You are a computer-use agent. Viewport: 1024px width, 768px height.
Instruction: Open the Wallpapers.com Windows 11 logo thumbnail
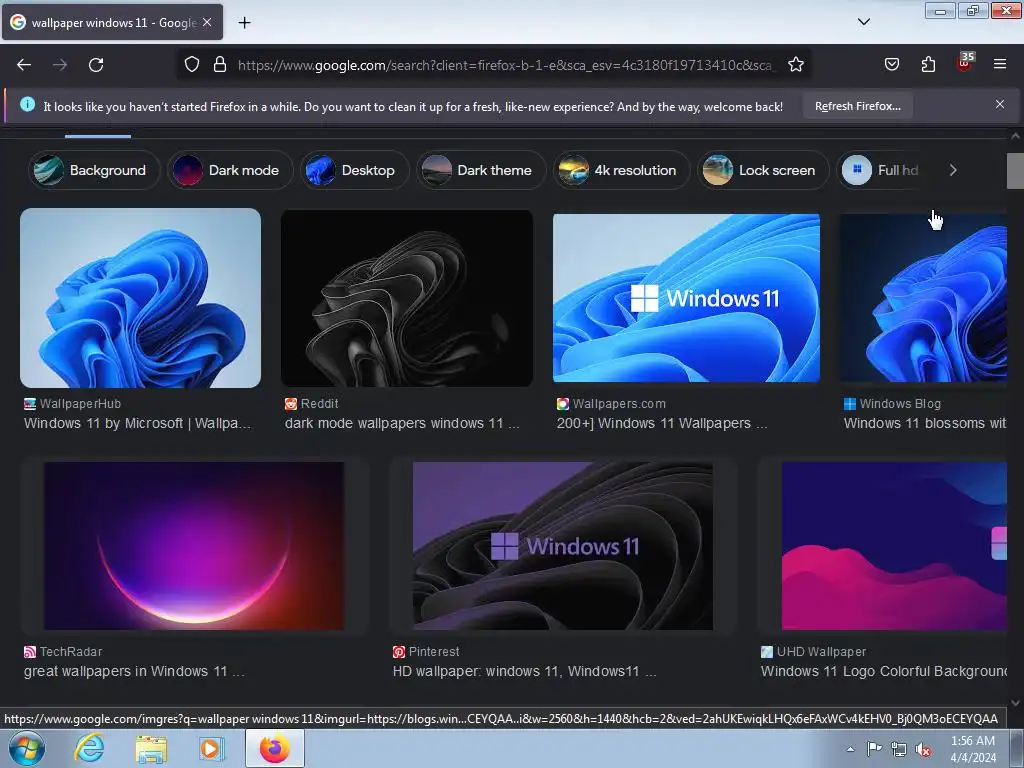click(686, 298)
